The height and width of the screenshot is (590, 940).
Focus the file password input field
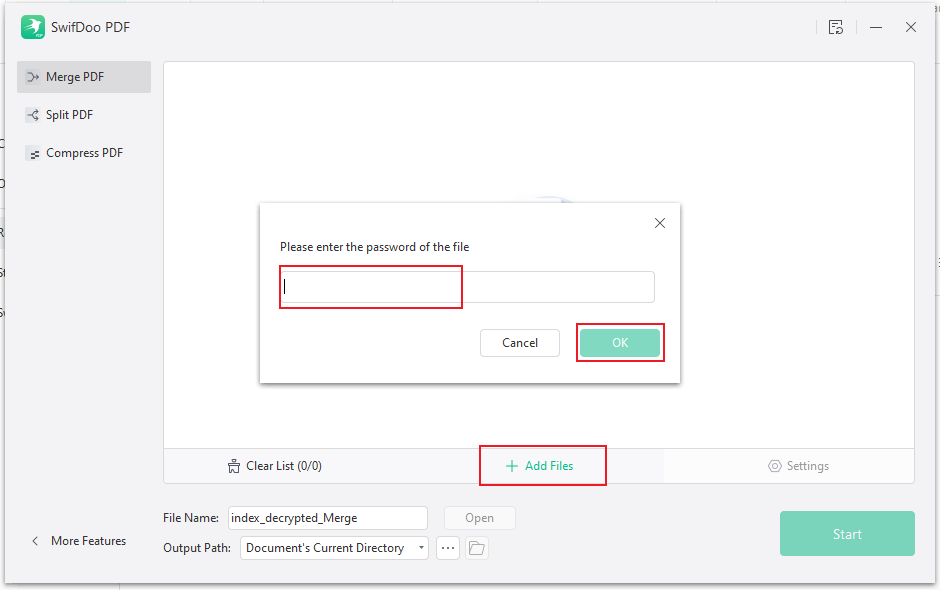467,287
